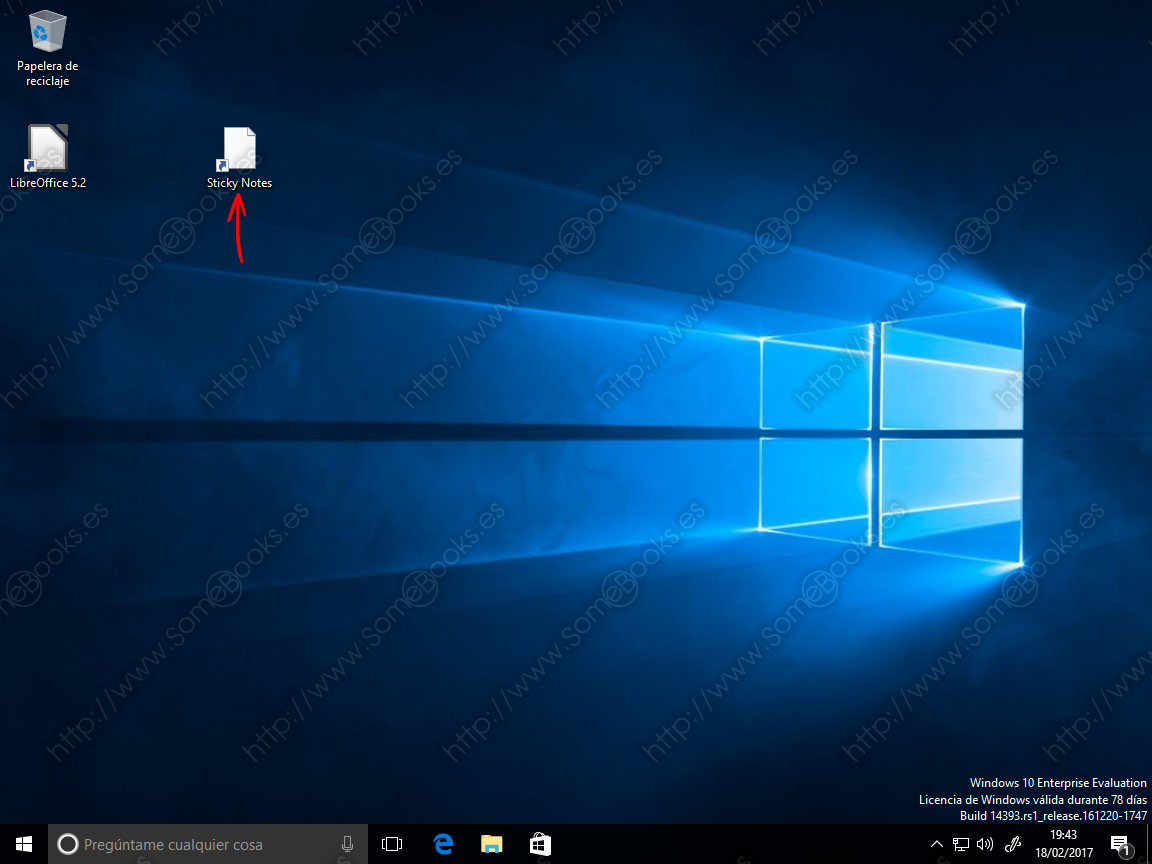Select the Papelera de reciclaje bin icon
The width and height of the screenshot is (1152, 864).
47,32
